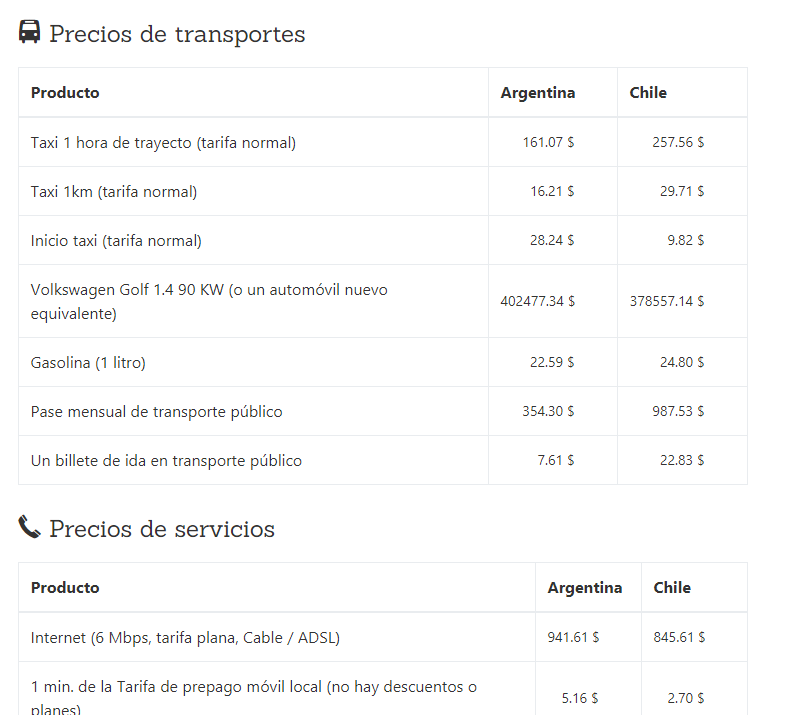
Task: Select the Argentina column header in transportes table
Action: tap(538, 93)
